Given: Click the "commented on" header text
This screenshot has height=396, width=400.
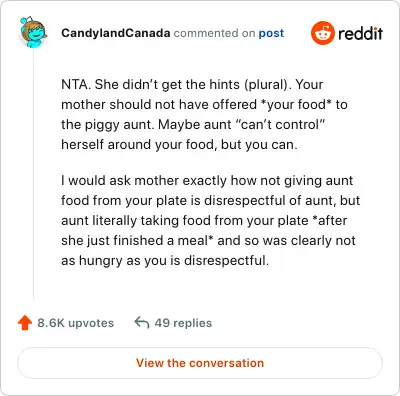Looking at the screenshot, I should (215, 33).
